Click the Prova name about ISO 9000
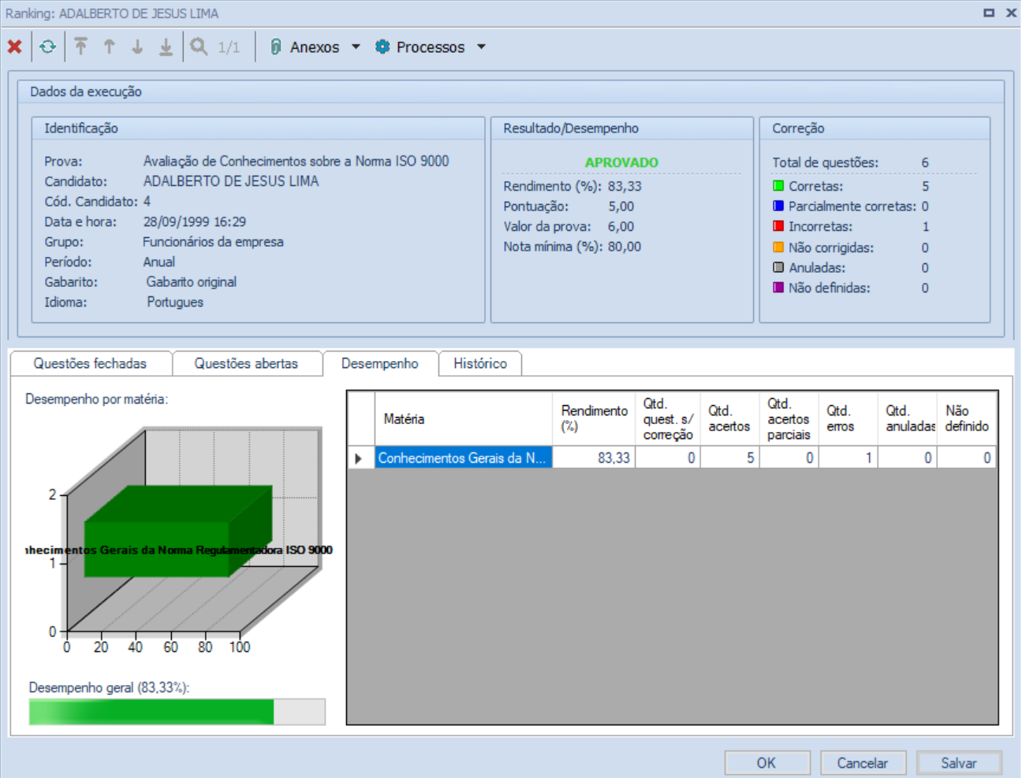Image resolution: width=1021 pixels, height=778 pixels. coord(296,161)
